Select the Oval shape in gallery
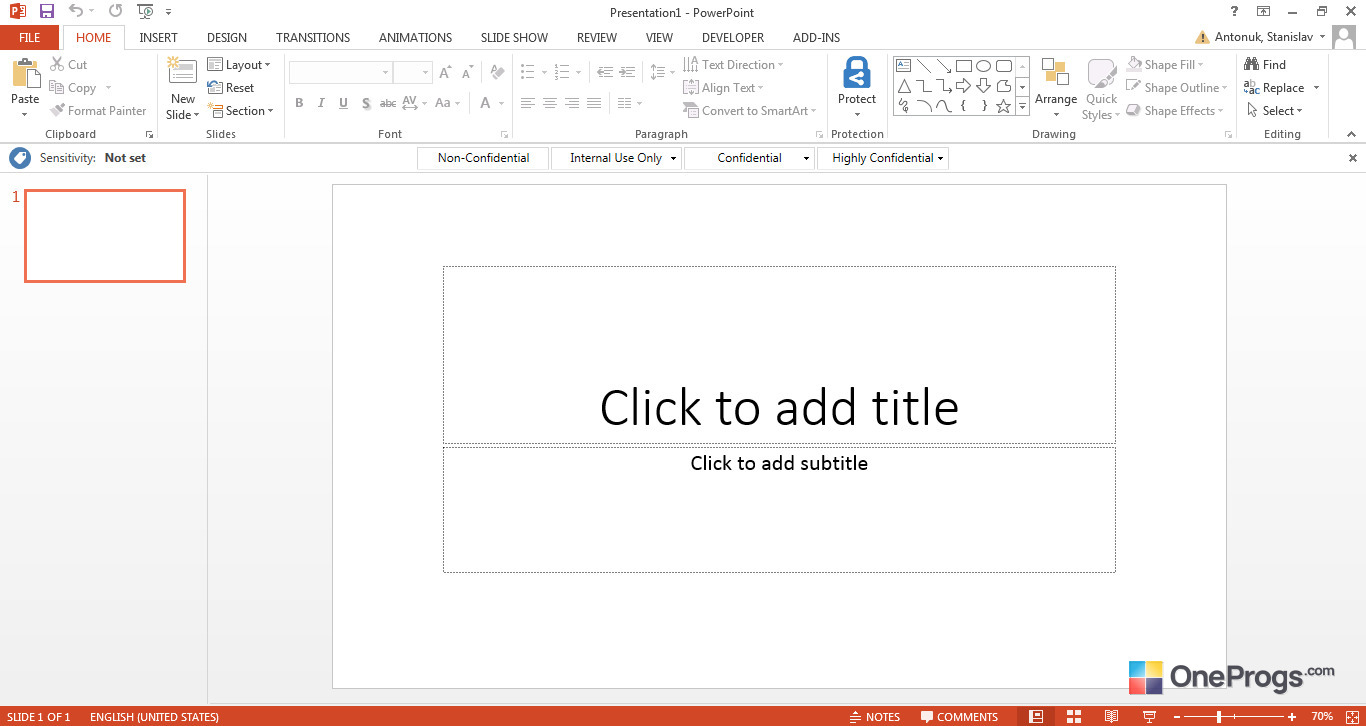Screen dimensions: 1366x726 (x=983, y=66)
